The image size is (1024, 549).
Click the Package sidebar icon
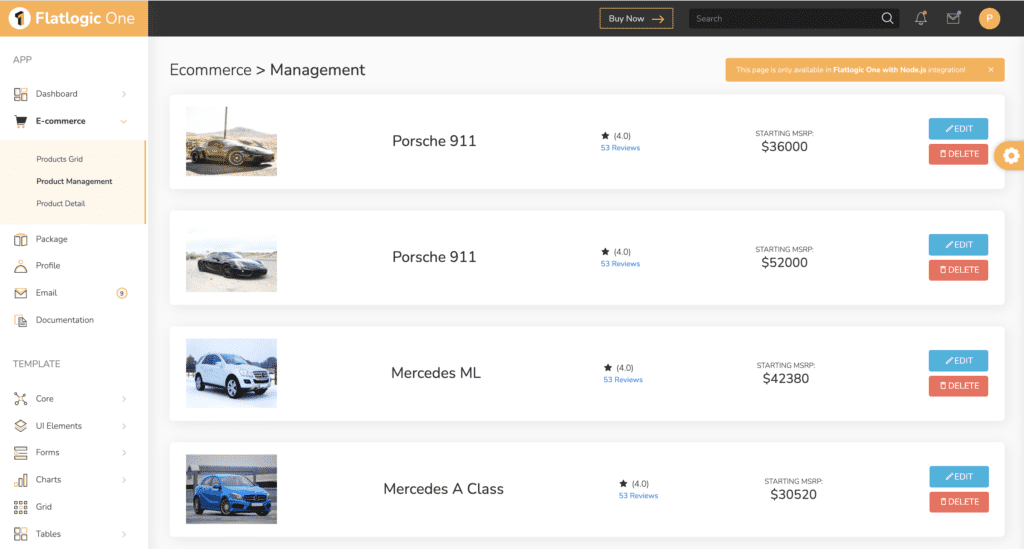pos(20,239)
